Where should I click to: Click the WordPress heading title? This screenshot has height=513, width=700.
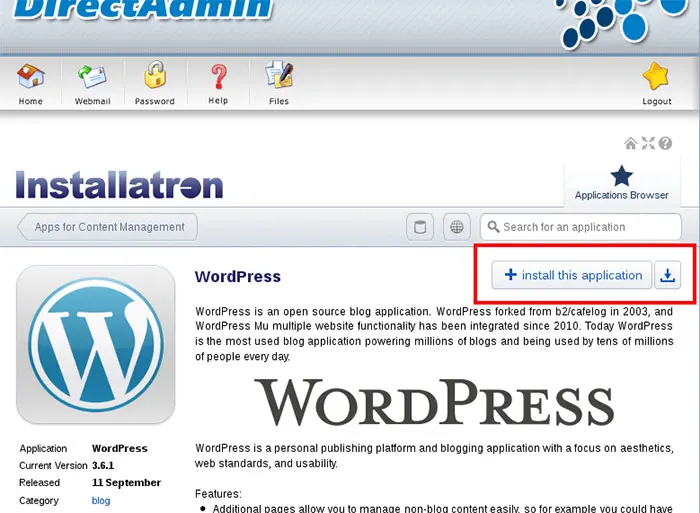(238, 276)
